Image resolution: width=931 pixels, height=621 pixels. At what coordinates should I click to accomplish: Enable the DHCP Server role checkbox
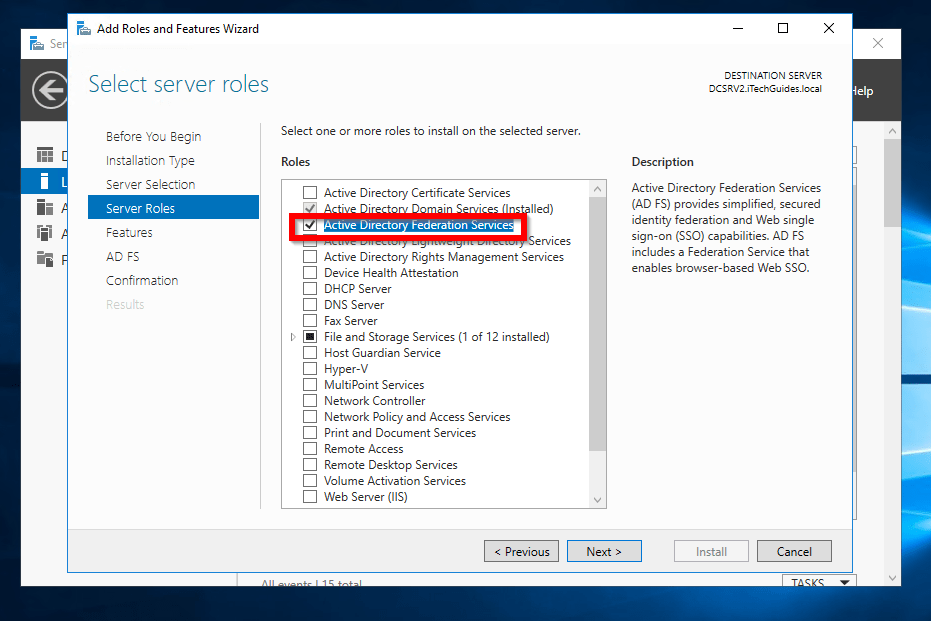tap(310, 288)
